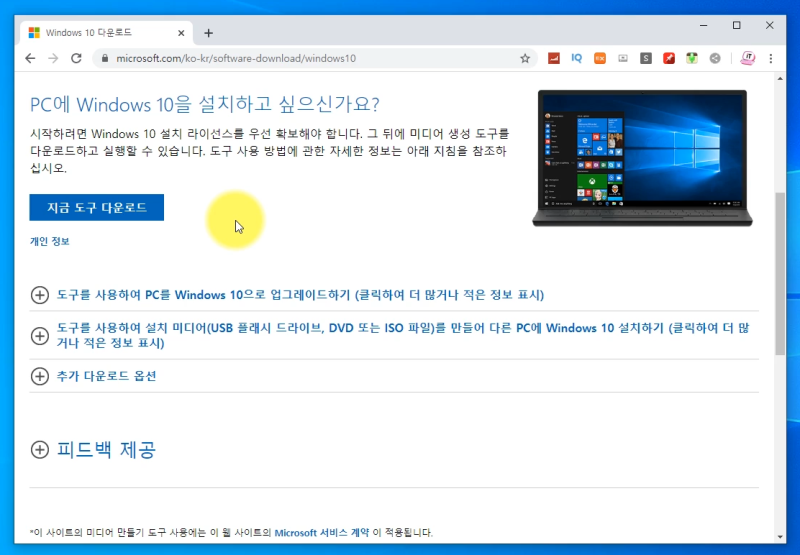Open Chrome's three-dot menu
This screenshot has height=555, width=800.
pyautogui.click(x=770, y=58)
